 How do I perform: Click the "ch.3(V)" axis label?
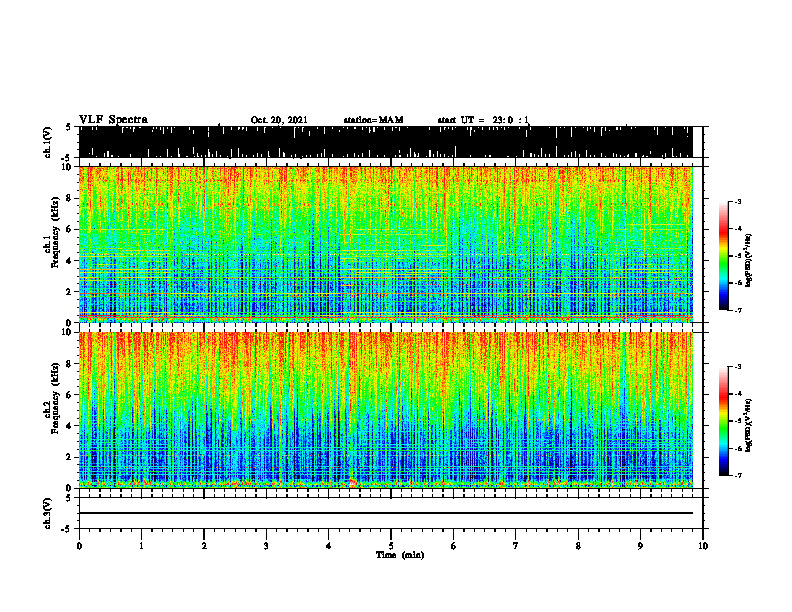48,513
